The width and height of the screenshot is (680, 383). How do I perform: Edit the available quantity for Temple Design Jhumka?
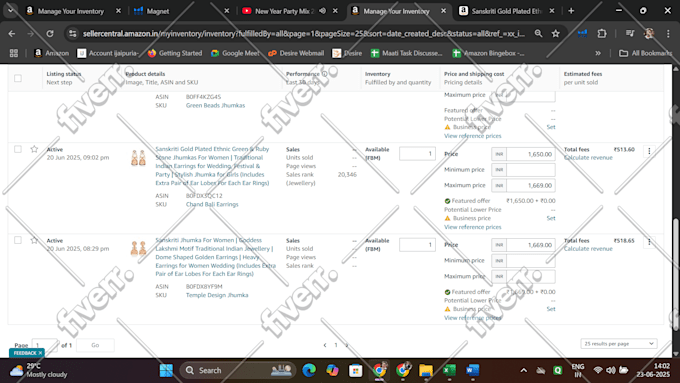[417, 245]
